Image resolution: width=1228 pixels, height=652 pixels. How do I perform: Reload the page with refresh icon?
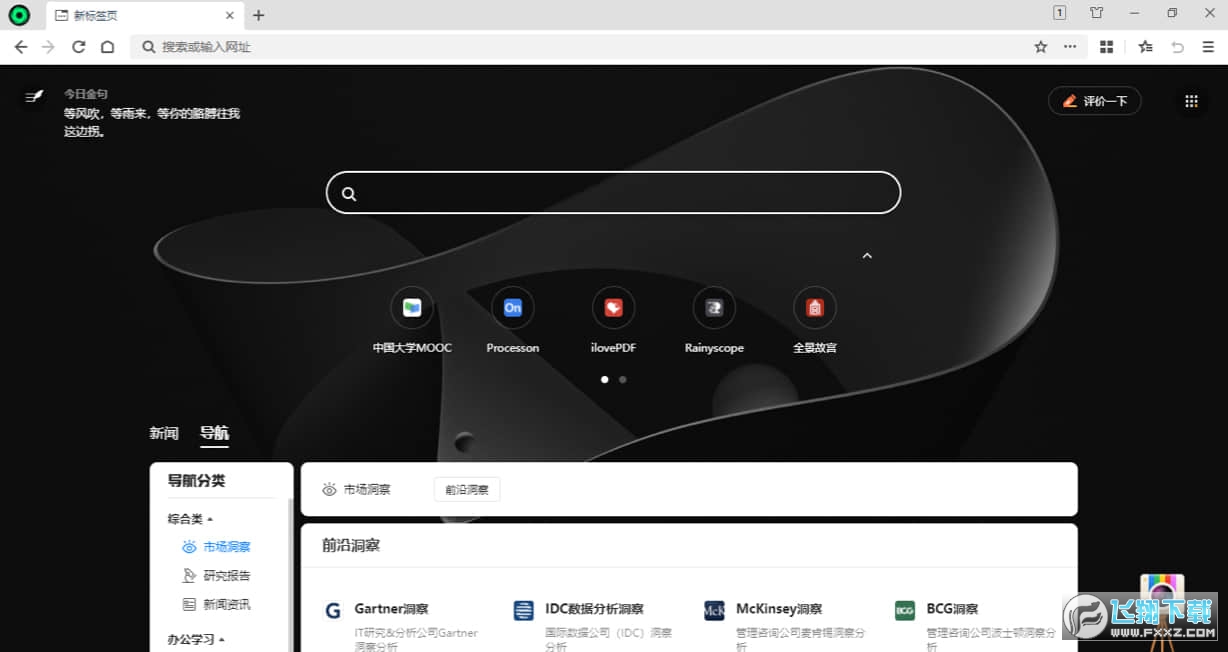[79, 47]
